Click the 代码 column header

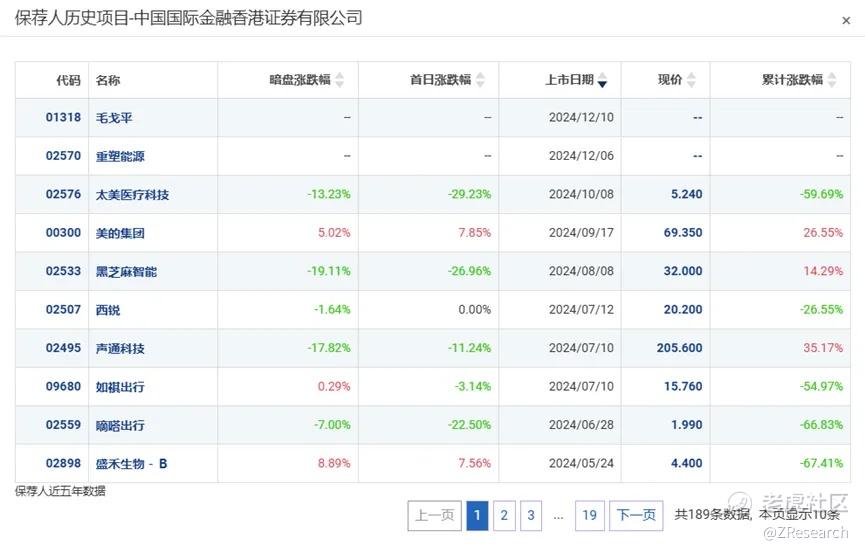pyautogui.click(x=68, y=80)
